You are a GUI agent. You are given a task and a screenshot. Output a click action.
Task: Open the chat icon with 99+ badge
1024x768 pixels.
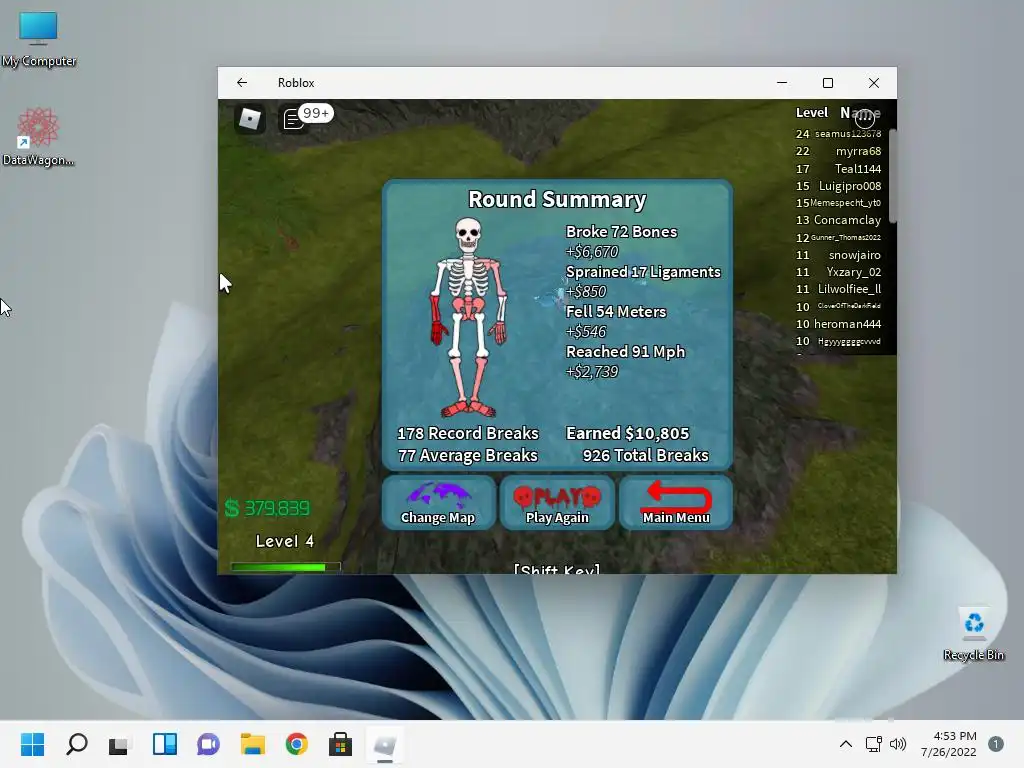coord(308,118)
